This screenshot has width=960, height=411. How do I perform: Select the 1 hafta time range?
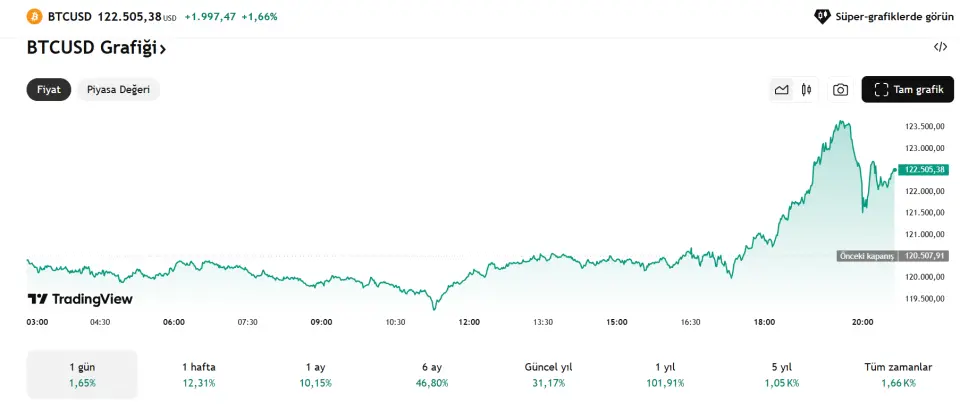(x=199, y=374)
